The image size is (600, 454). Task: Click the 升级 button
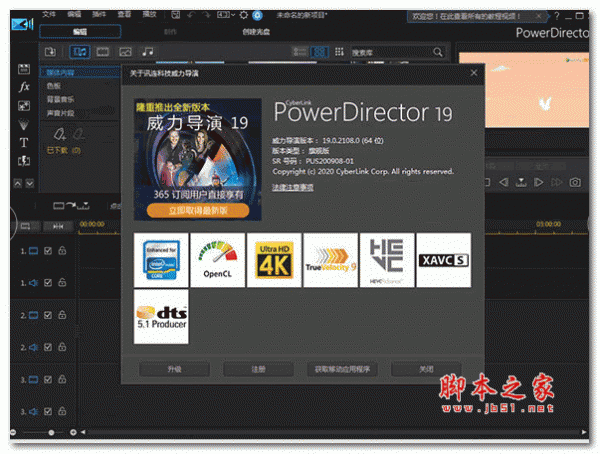tap(175, 369)
